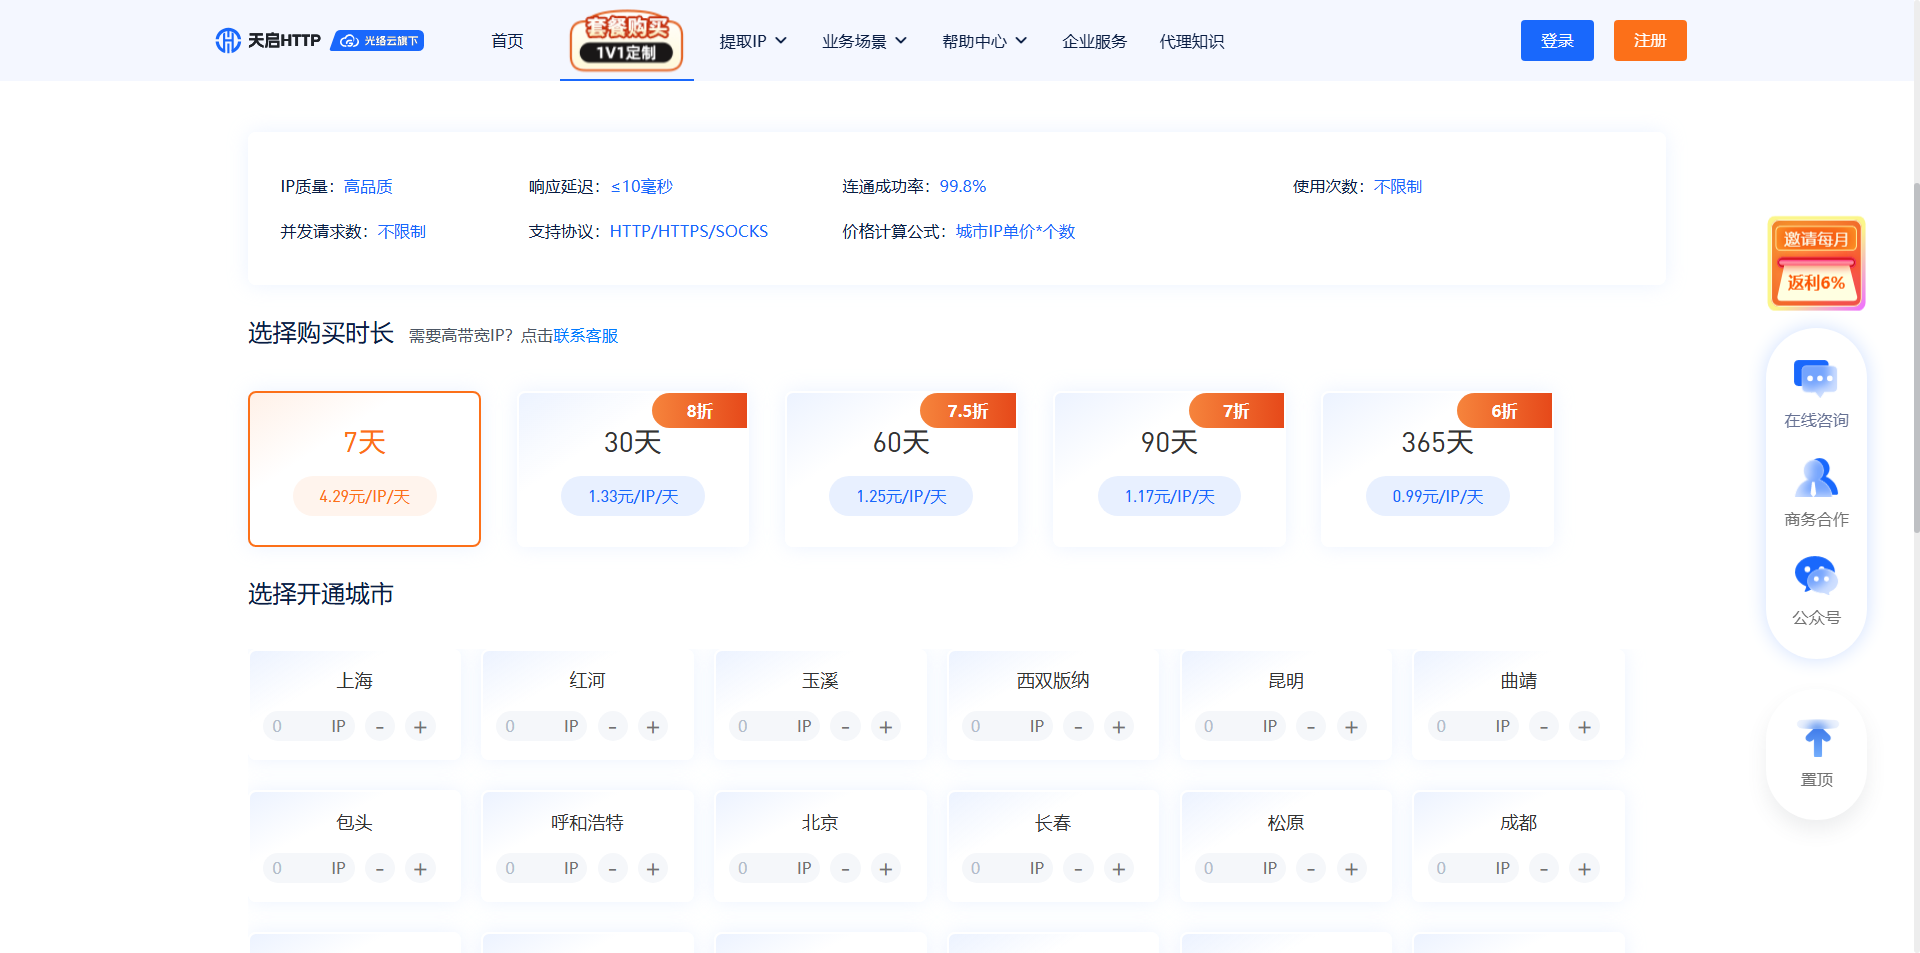Click the 套餐购买 1V1定制 banner icon

point(626,41)
